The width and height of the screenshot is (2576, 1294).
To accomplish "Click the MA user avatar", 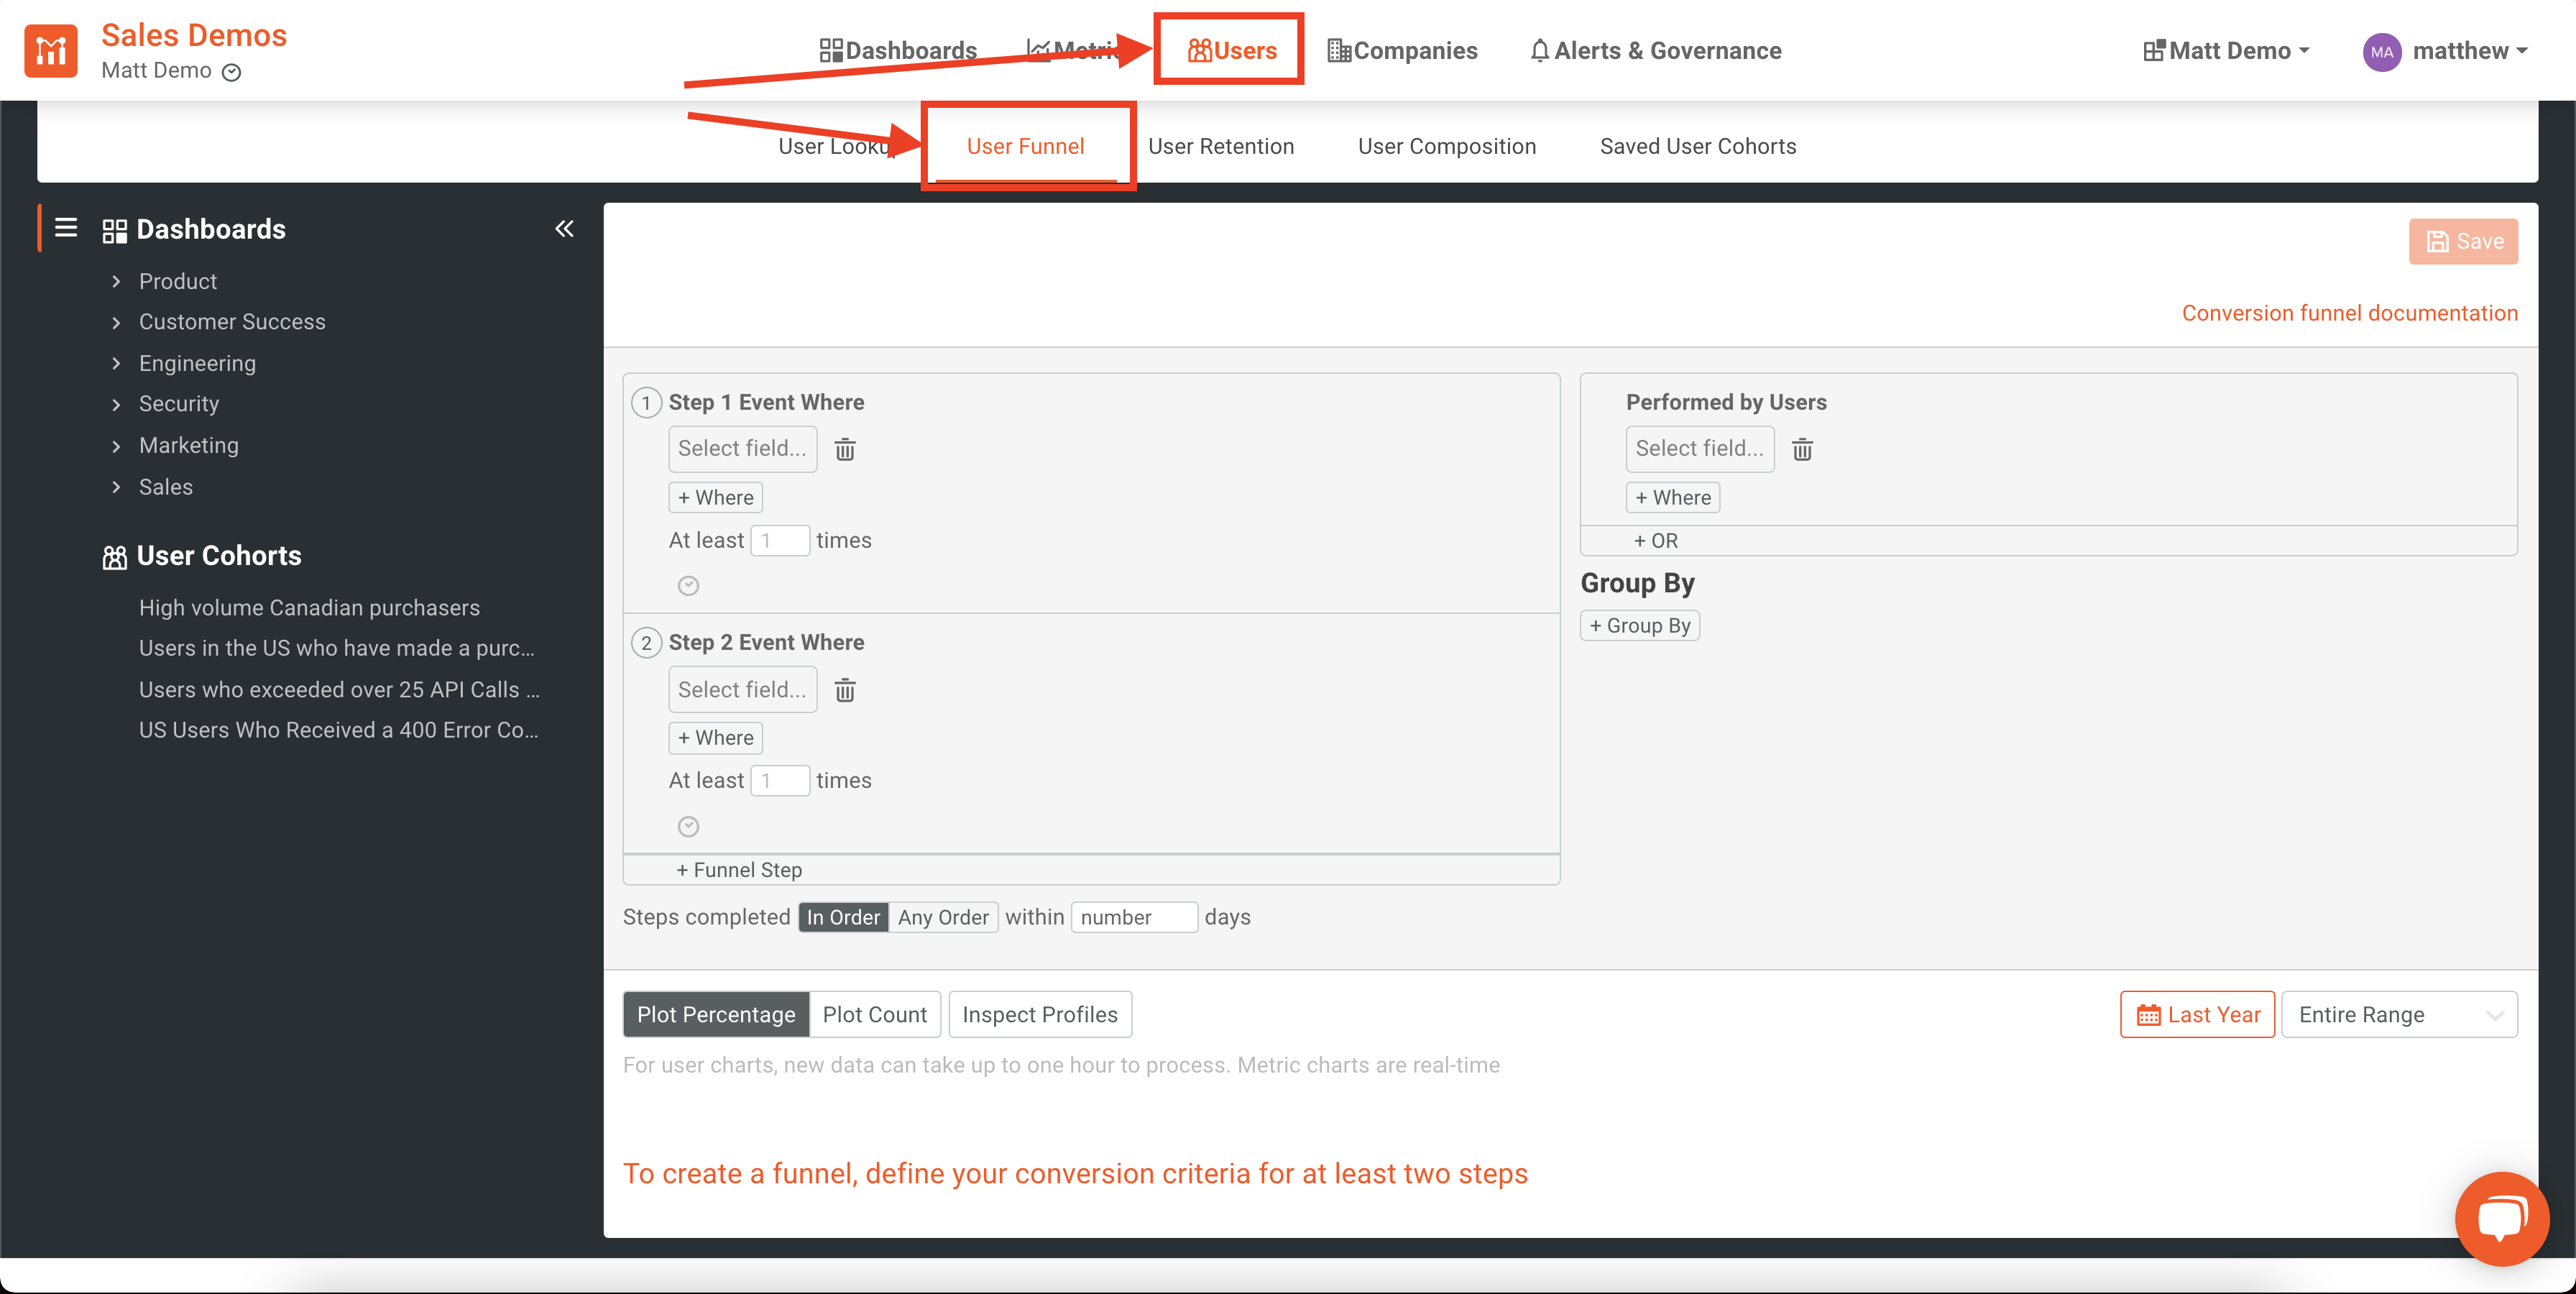I will (x=2381, y=52).
